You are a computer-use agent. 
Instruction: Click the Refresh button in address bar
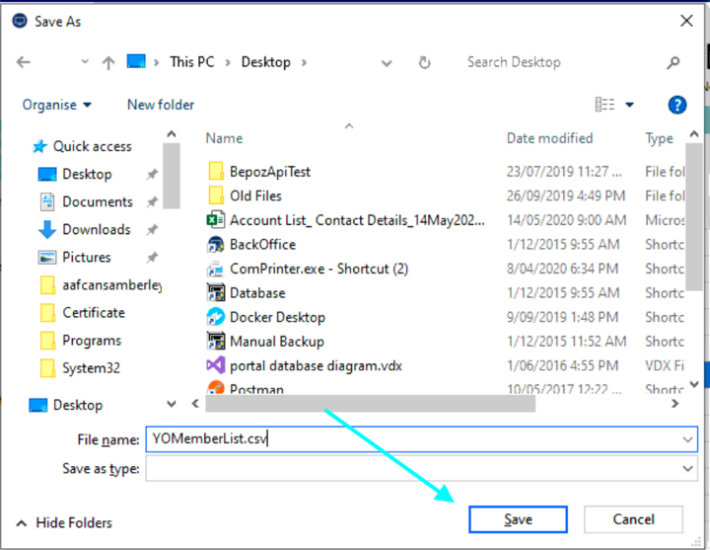(x=424, y=62)
